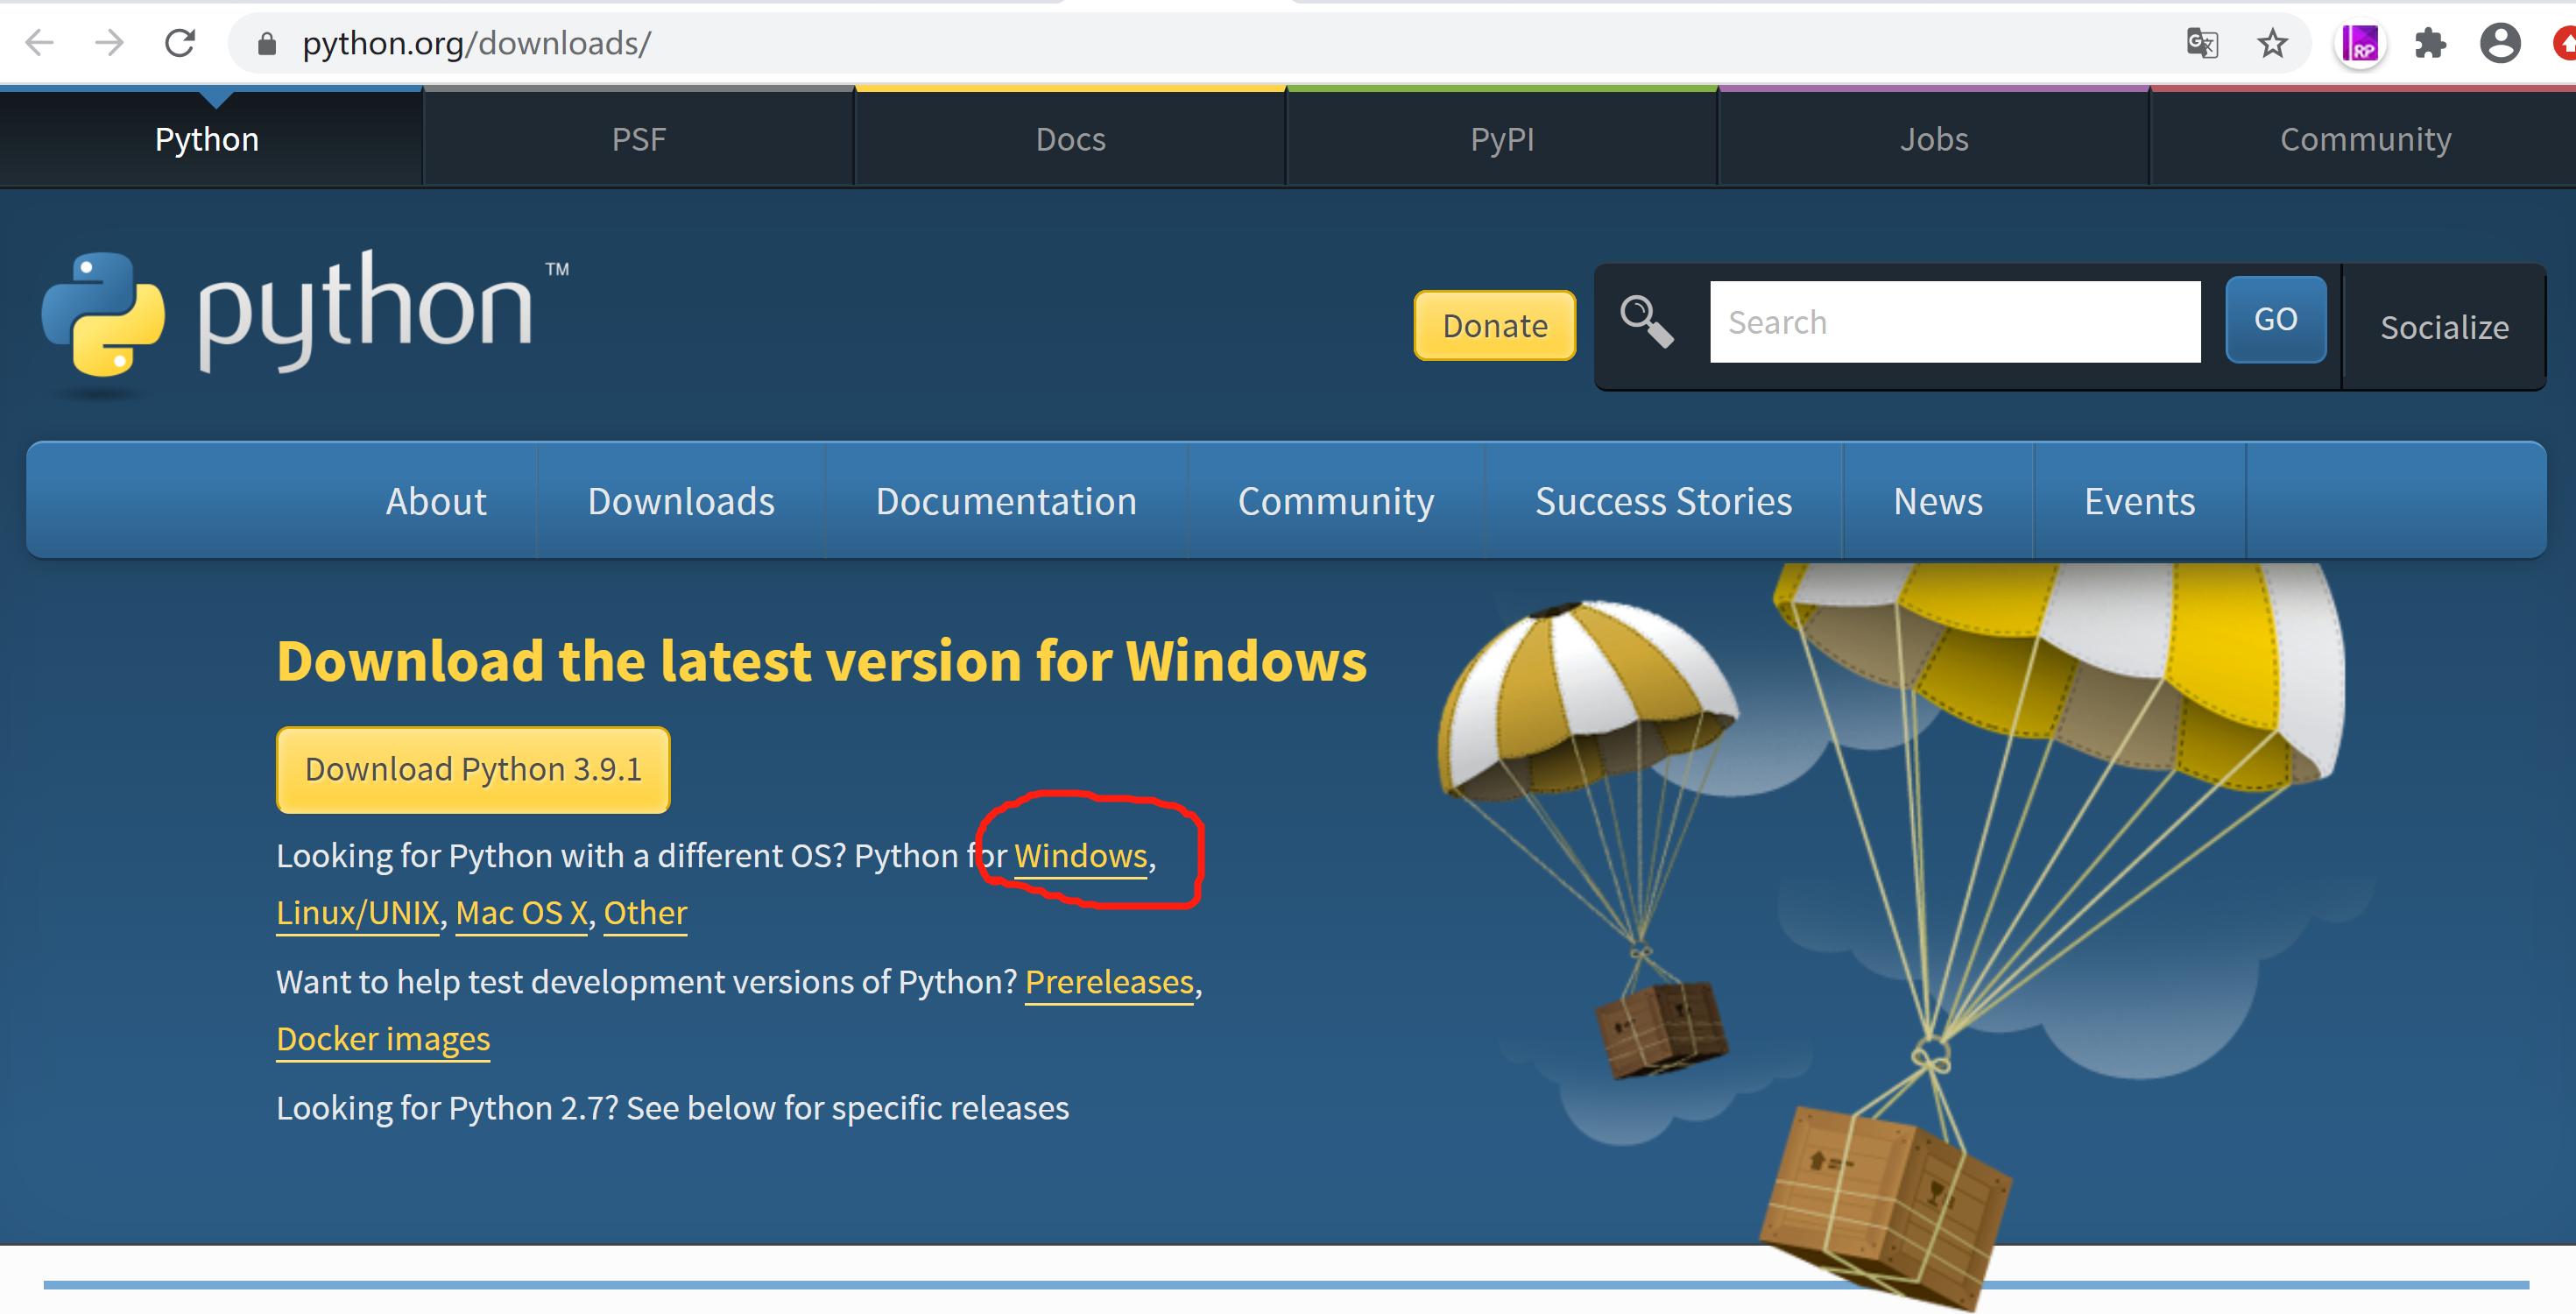Open the Documentation menu item
Image resolution: width=2576 pixels, height=1314 pixels.
click(x=1005, y=500)
